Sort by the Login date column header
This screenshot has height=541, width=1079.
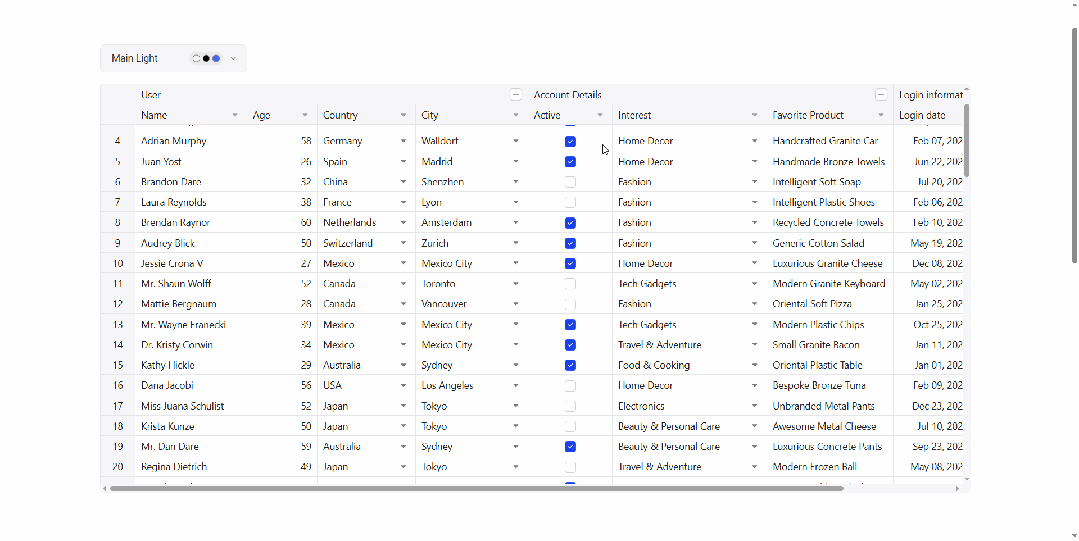click(922, 115)
